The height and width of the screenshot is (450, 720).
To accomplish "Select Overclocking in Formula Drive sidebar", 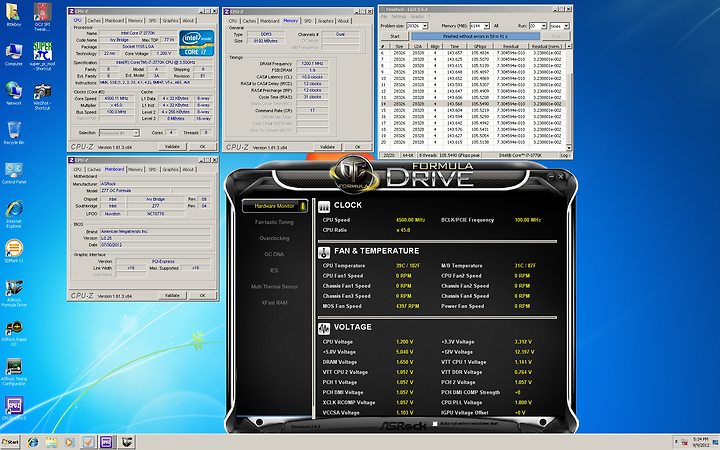I will click(274, 238).
